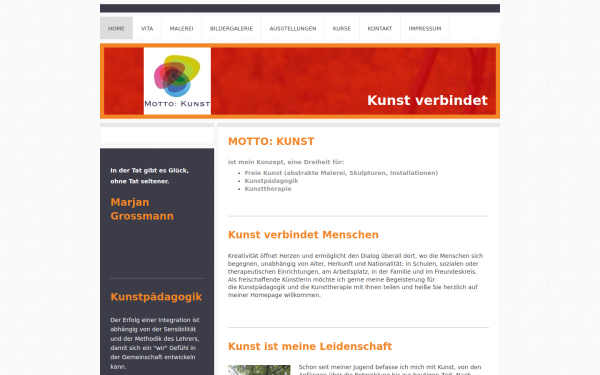Select BILDERGALERIE in the navigation
This screenshot has height=375, width=600.
(x=231, y=28)
